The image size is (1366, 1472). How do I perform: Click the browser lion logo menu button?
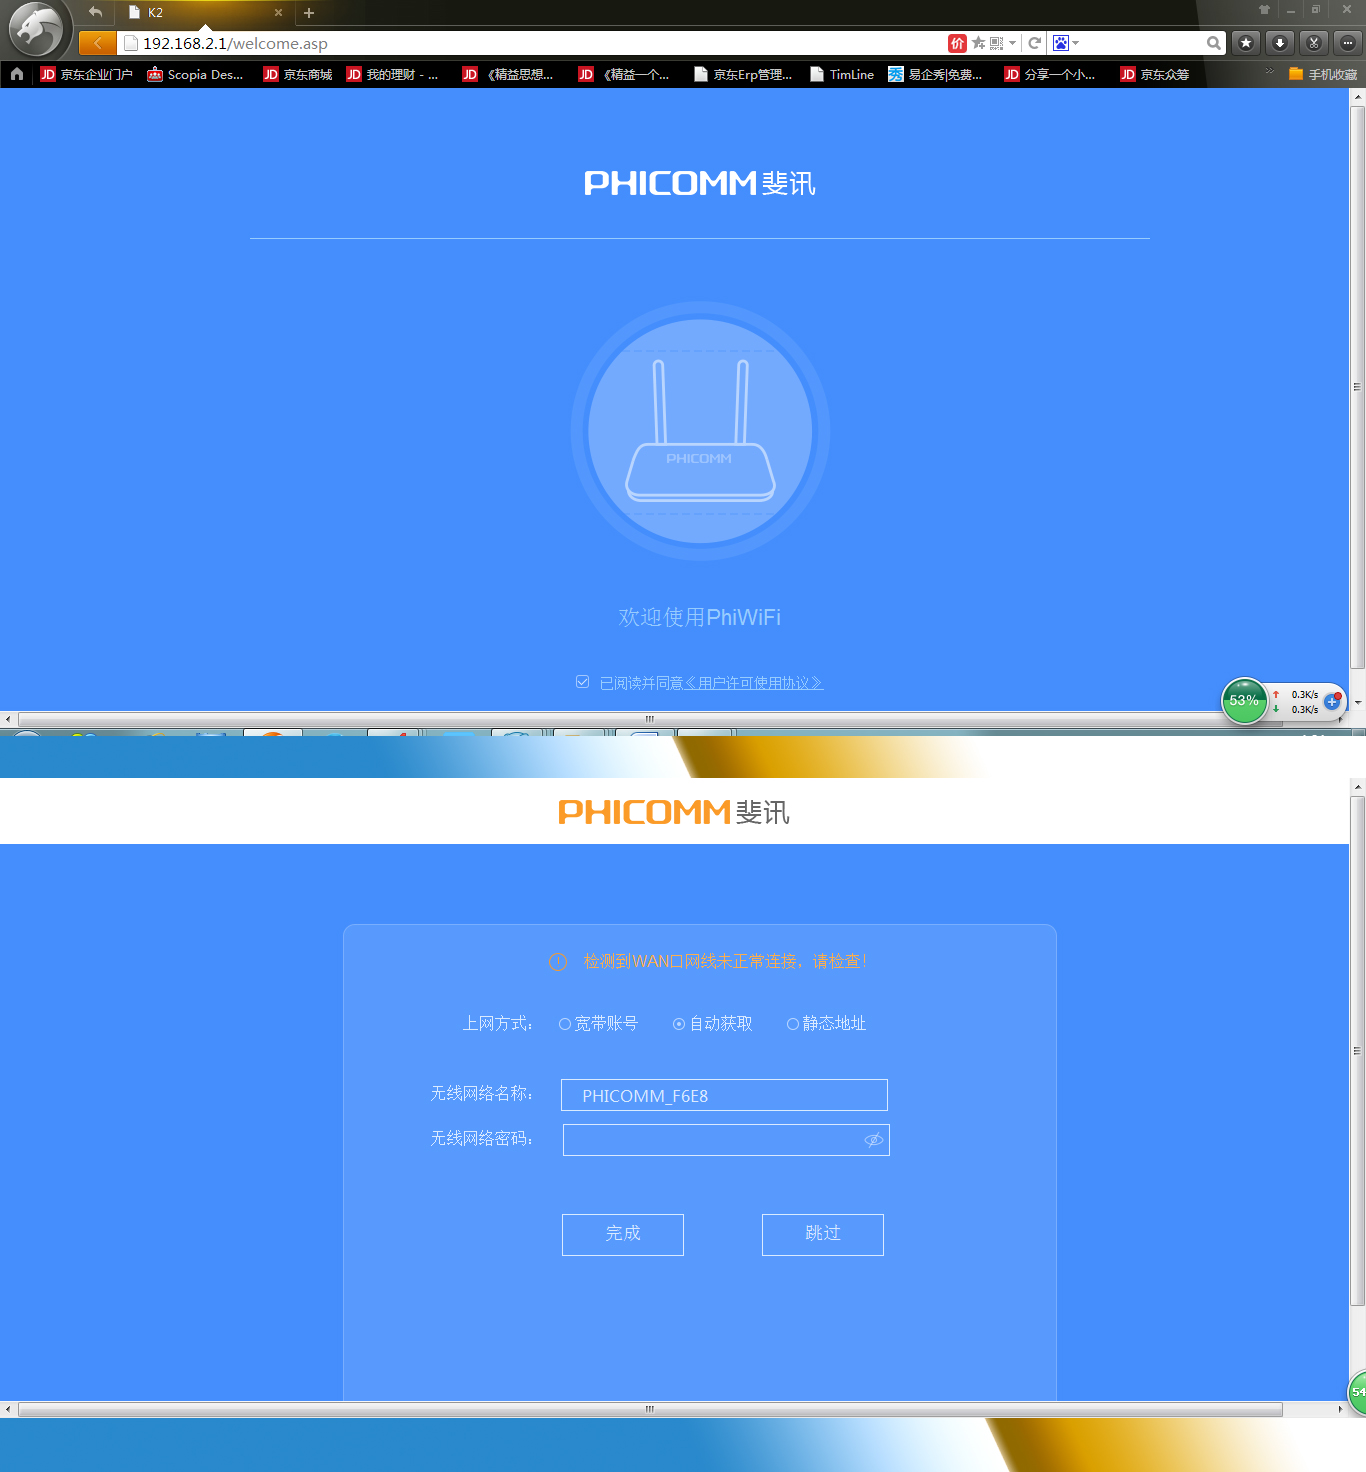click(36, 30)
